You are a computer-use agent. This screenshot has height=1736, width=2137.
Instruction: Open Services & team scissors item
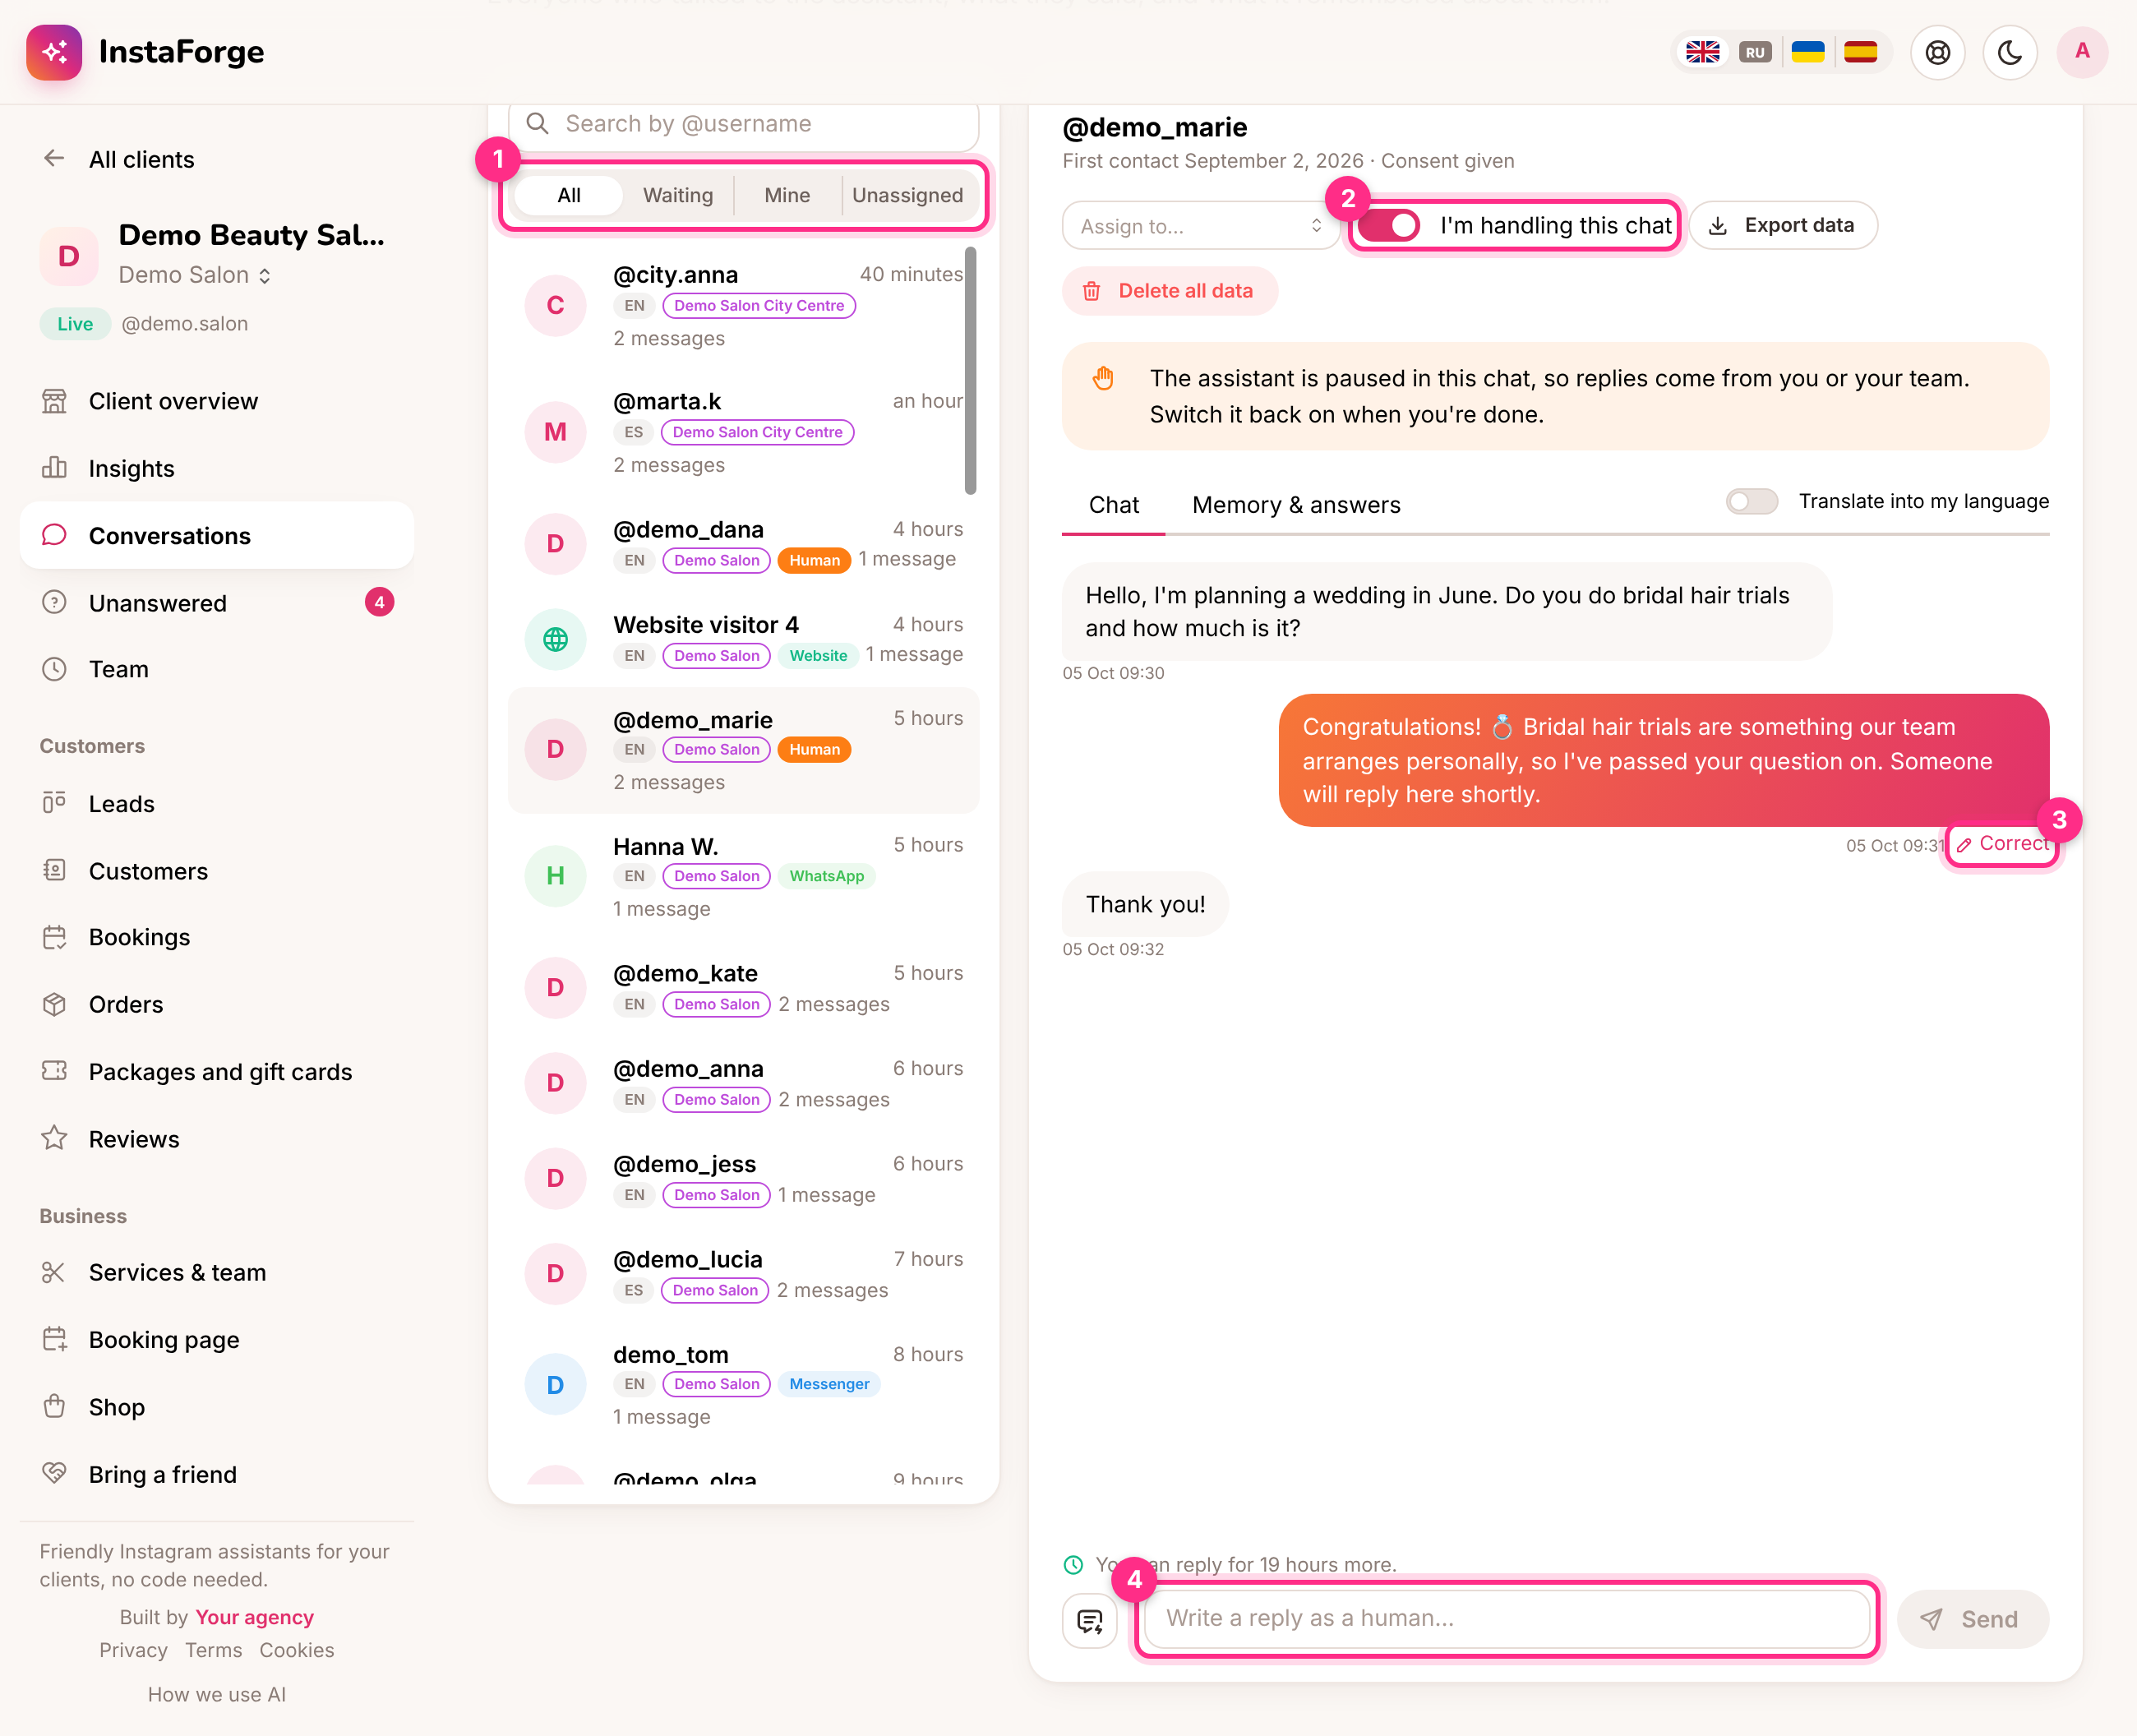216,1272
